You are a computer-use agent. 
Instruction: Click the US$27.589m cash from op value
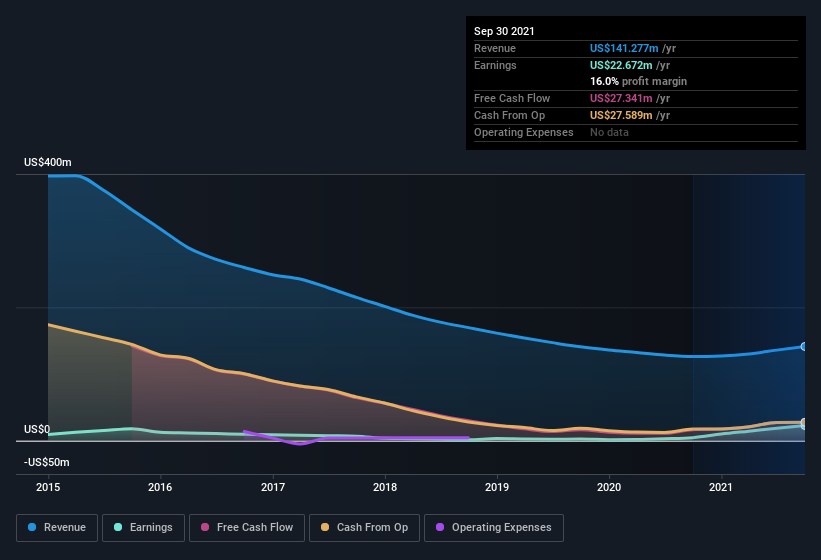pos(621,115)
